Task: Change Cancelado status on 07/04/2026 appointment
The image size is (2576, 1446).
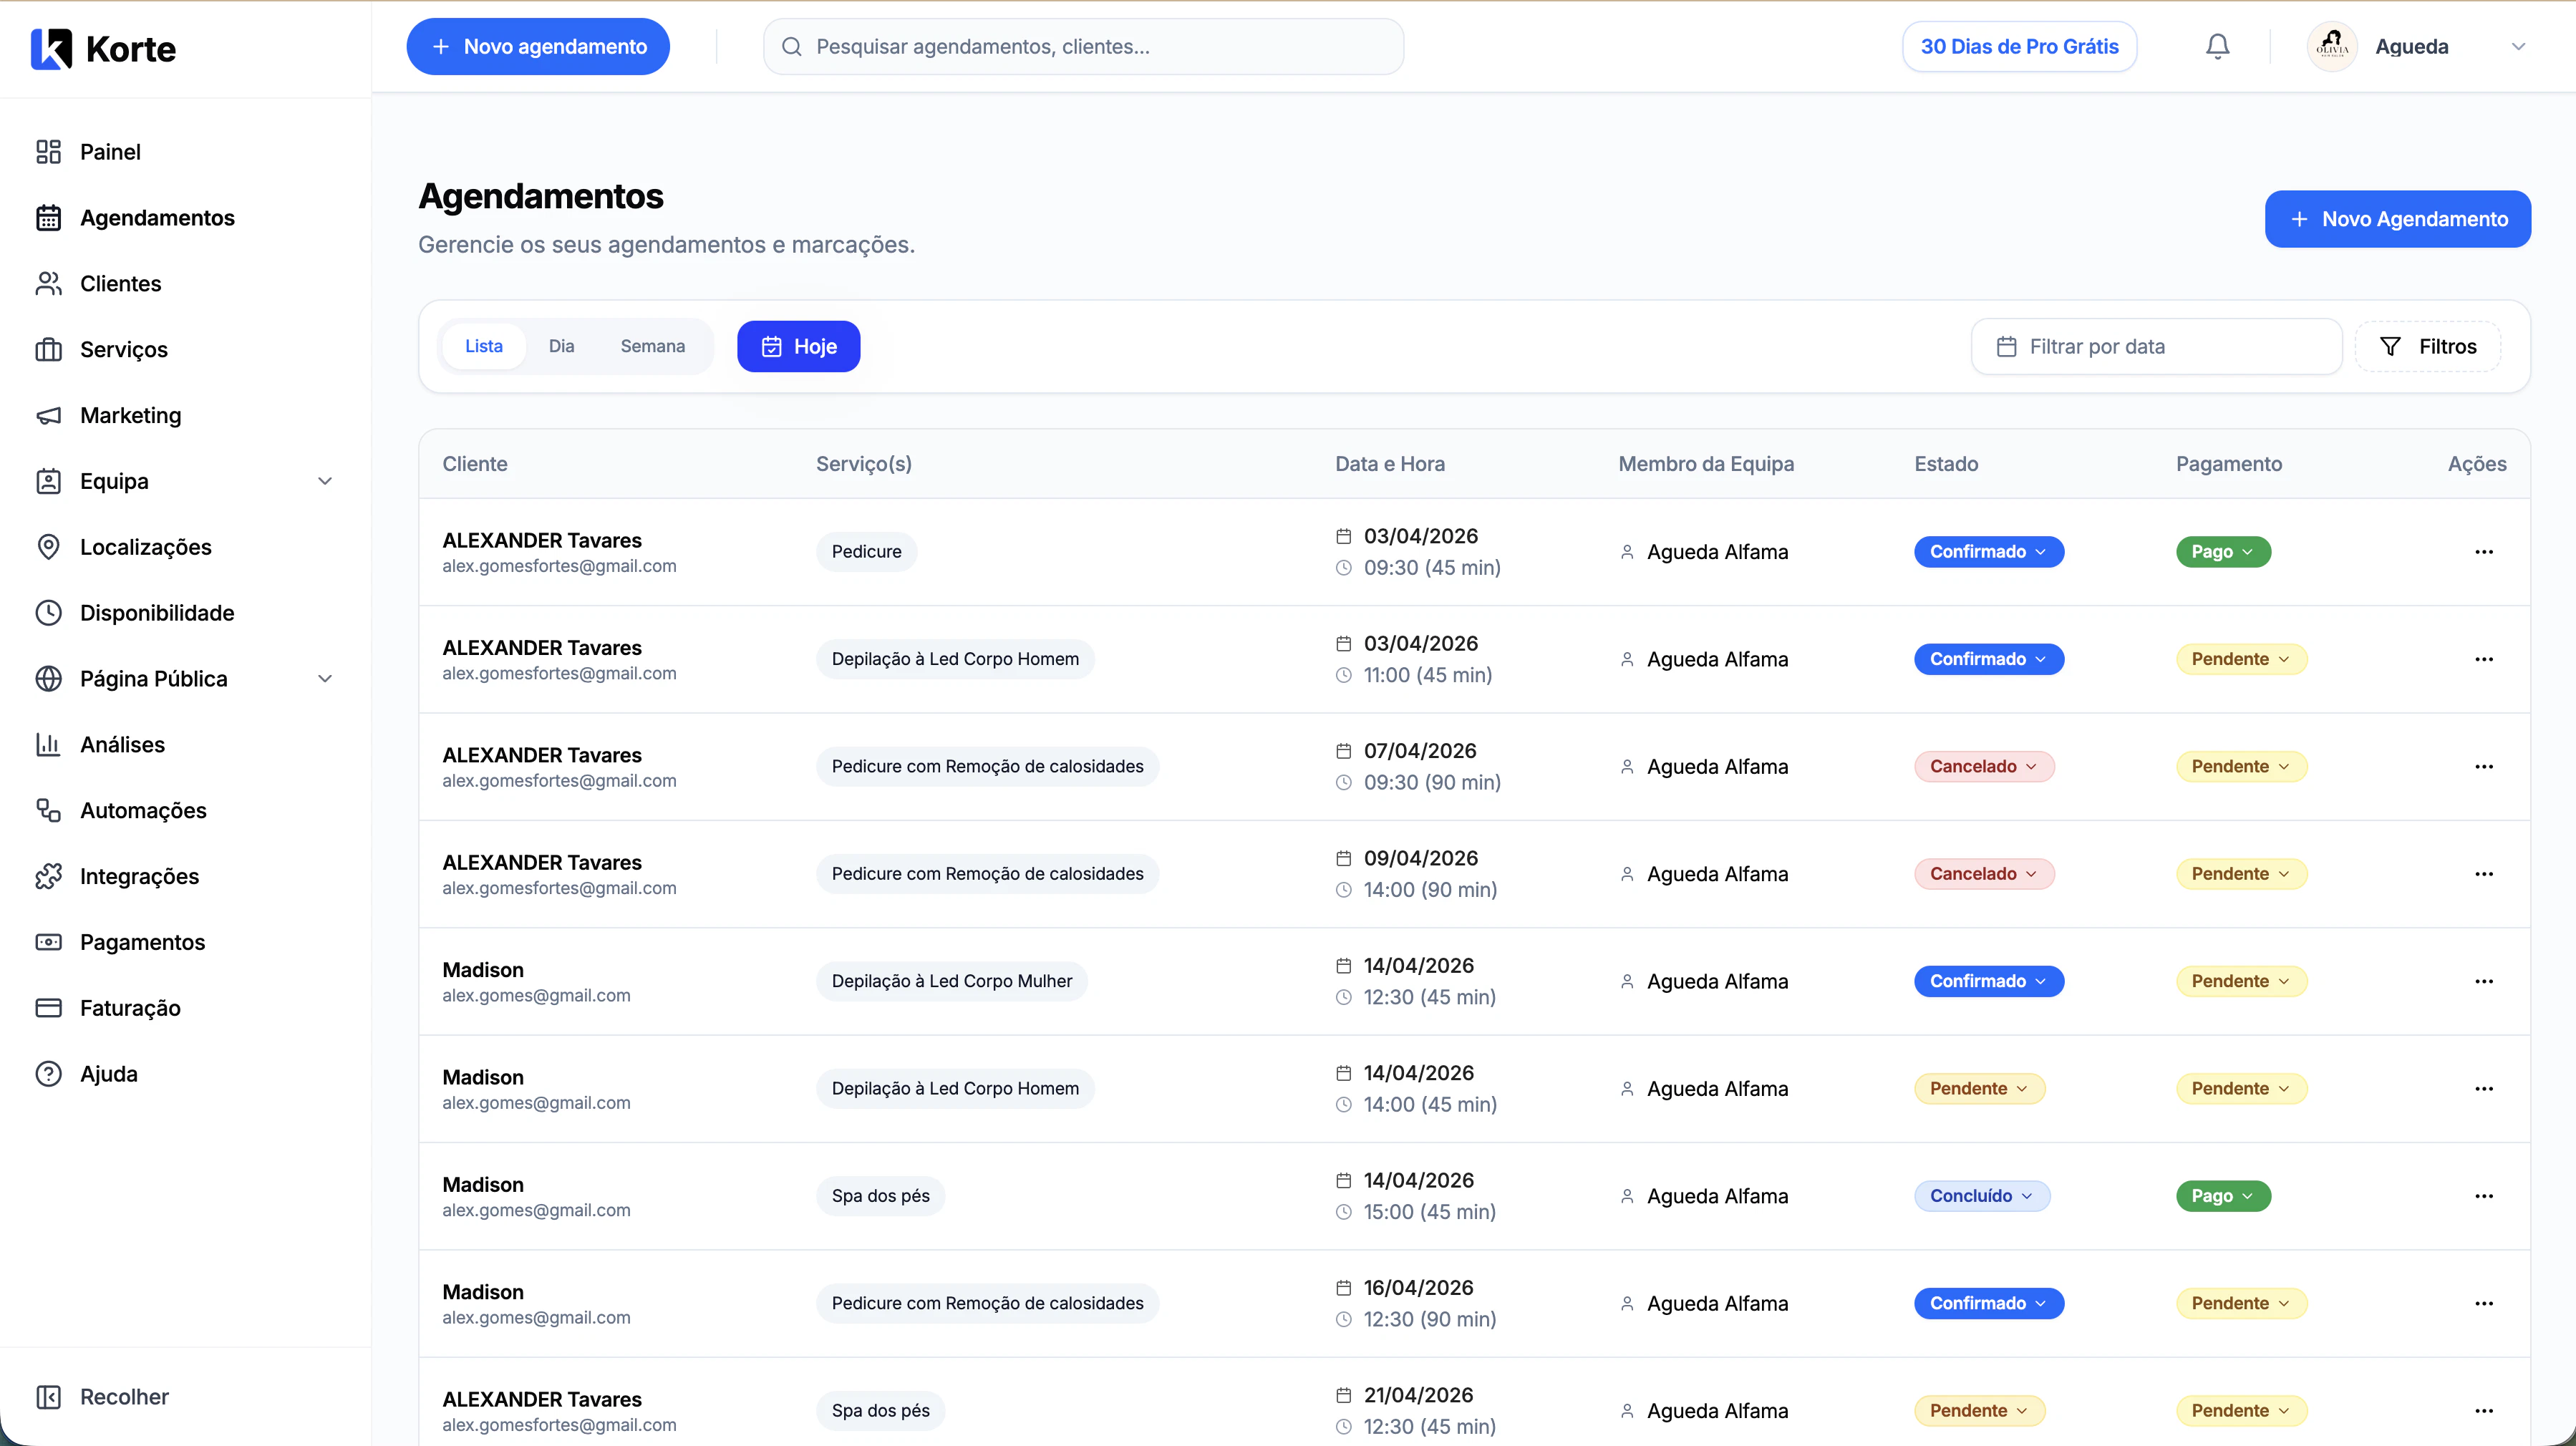Action: [x=1983, y=767]
